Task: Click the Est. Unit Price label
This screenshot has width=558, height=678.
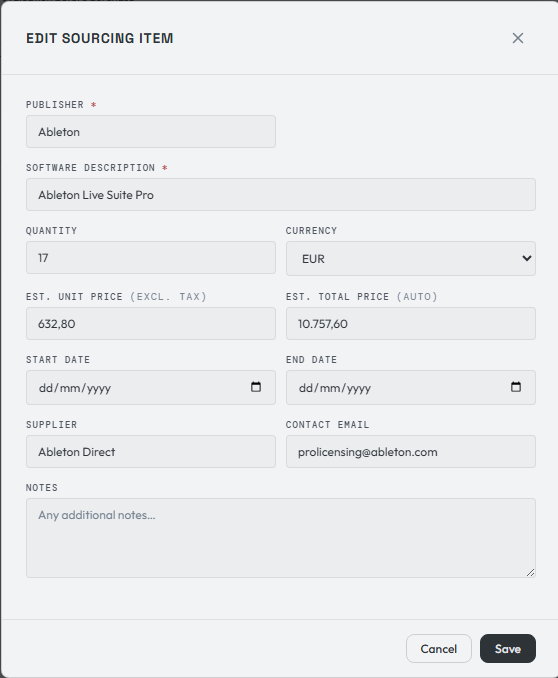Action: pyautogui.click(x=116, y=297)
